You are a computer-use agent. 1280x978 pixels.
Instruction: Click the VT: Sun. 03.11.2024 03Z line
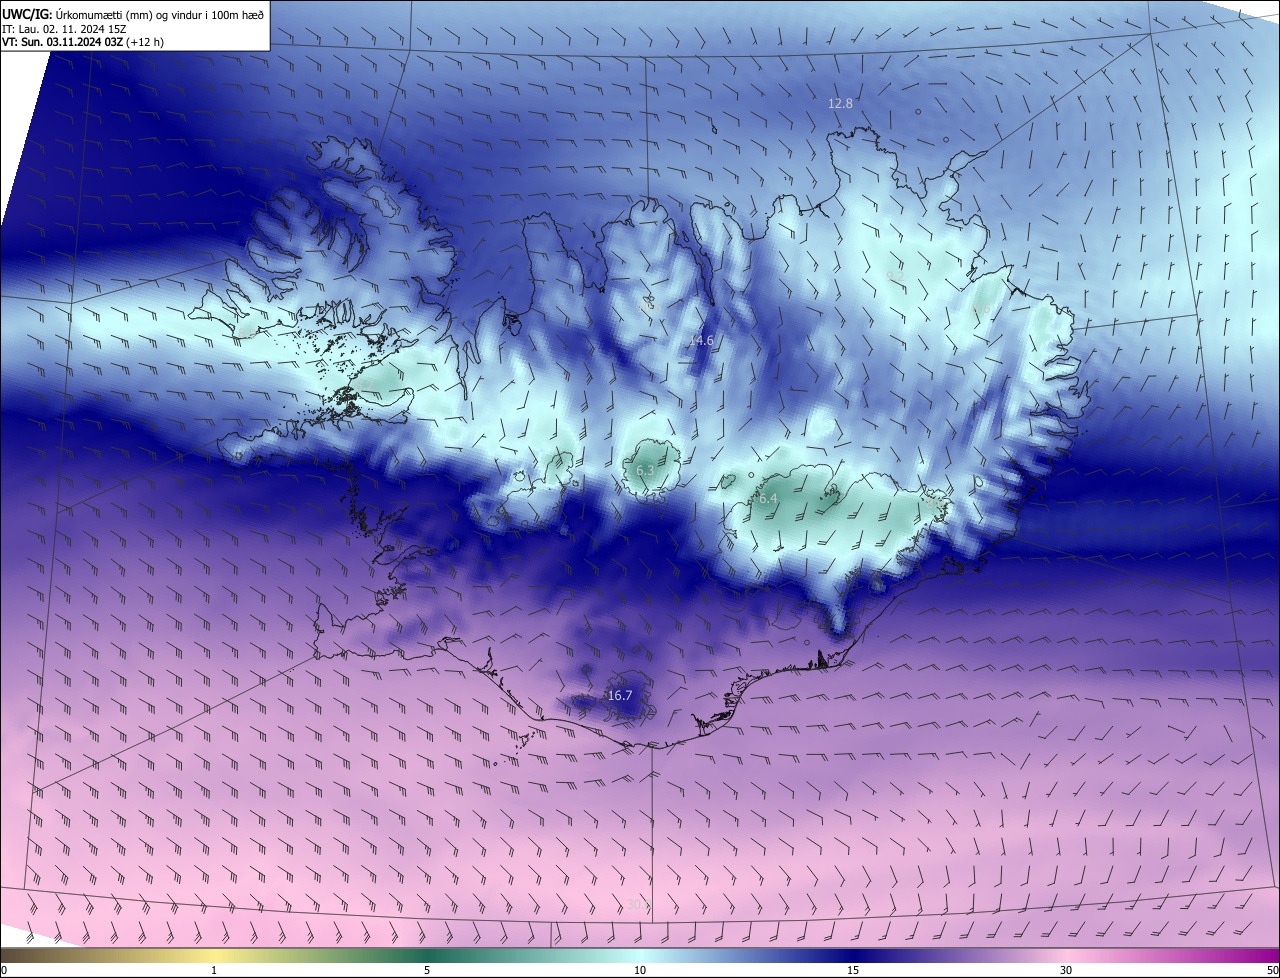(x=83, y=42)
